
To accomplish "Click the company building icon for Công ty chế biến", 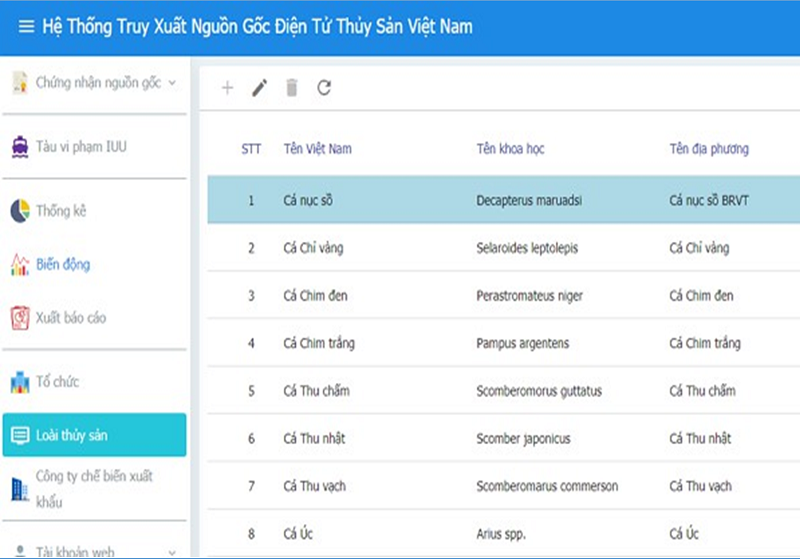I will [20, 489].
